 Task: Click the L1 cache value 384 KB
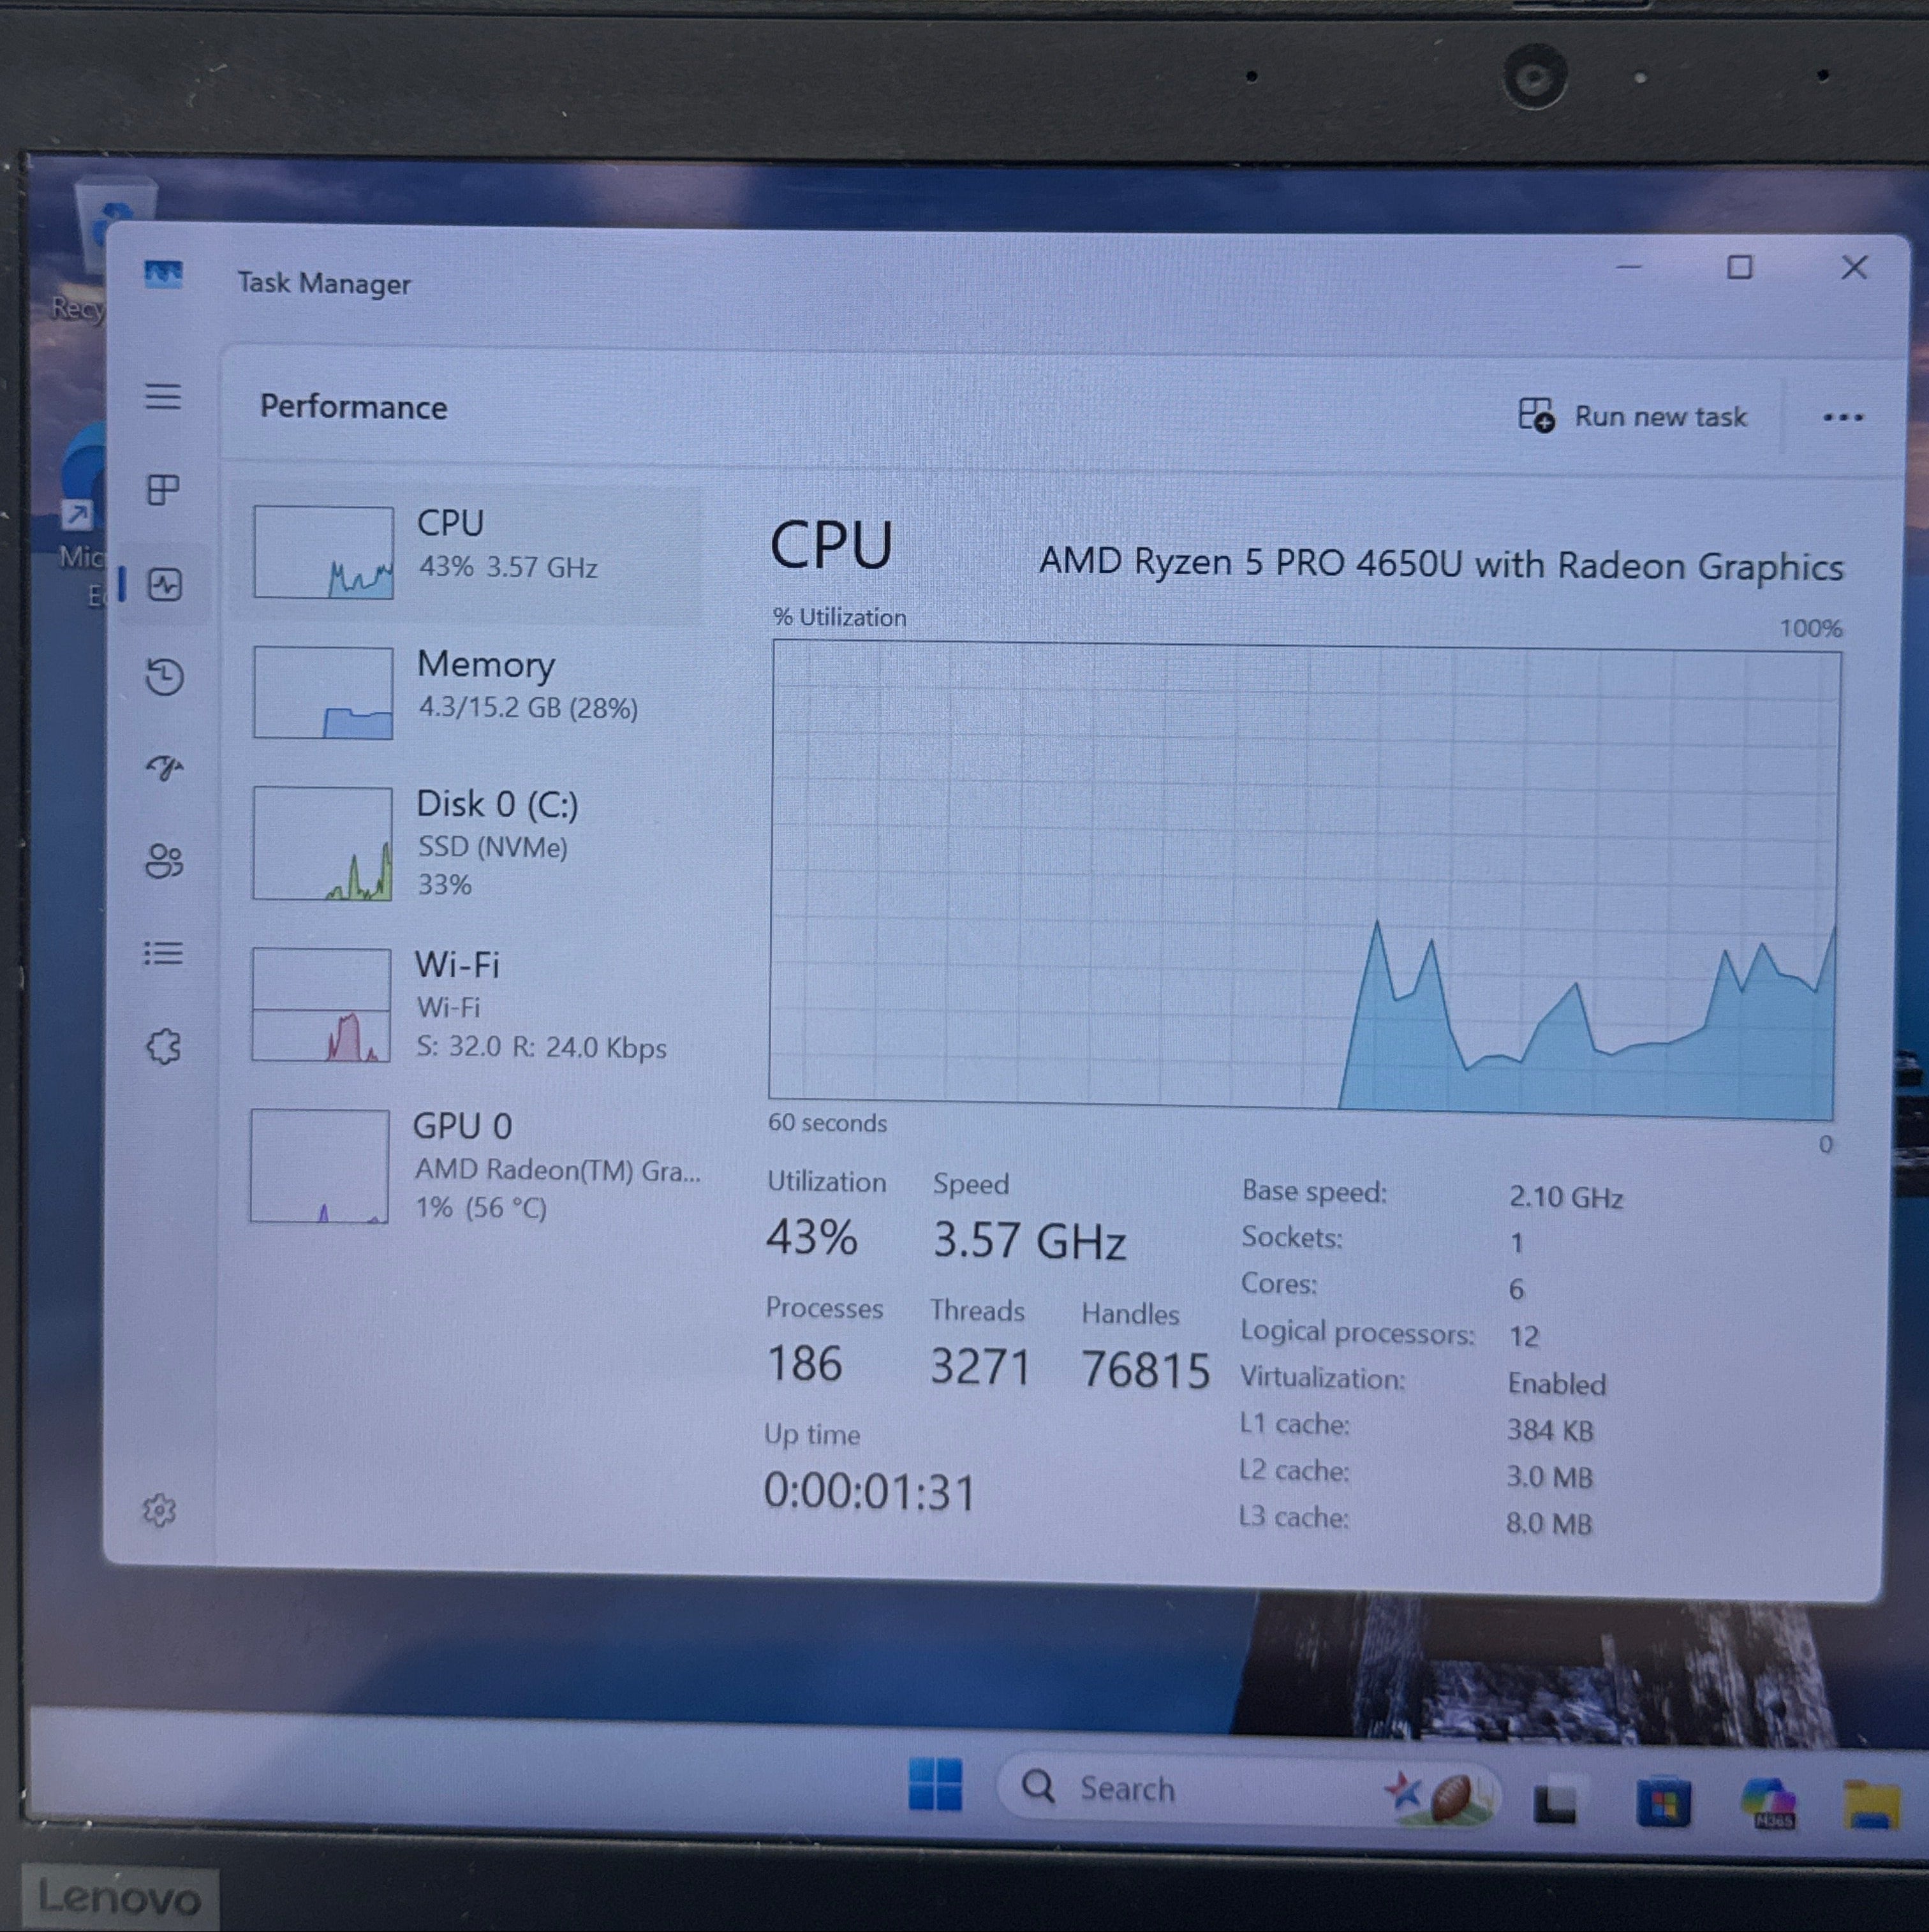pos(1550,1431)
